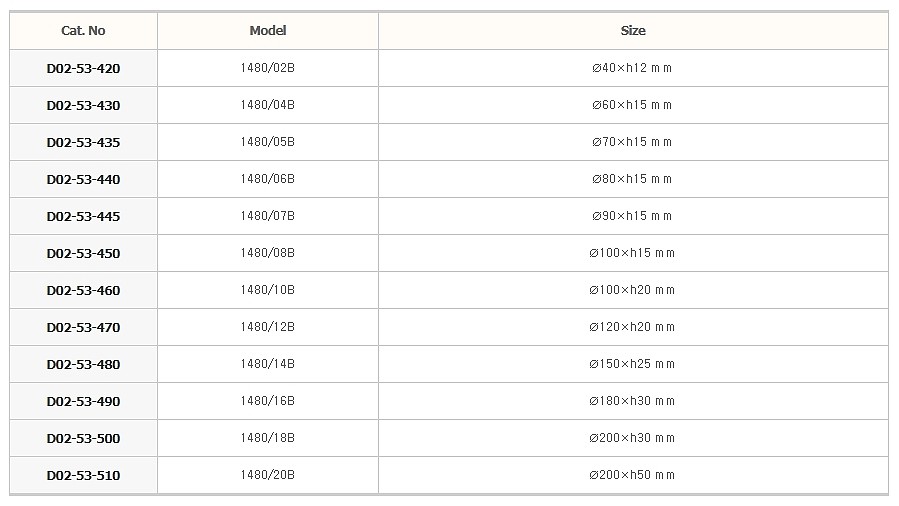Select model 1480/07B cell
Viewport: 899px width, 506px height.
(268, 216)
